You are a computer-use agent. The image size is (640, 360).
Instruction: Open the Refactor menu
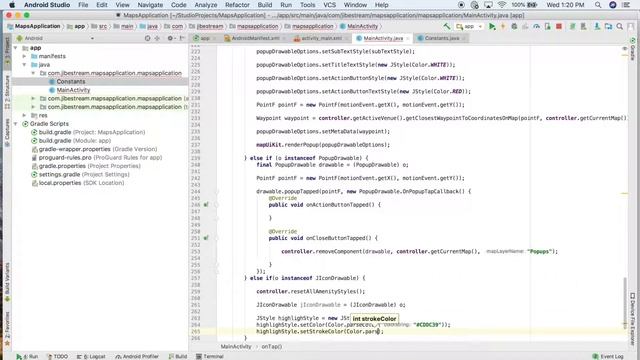(237, 5)
